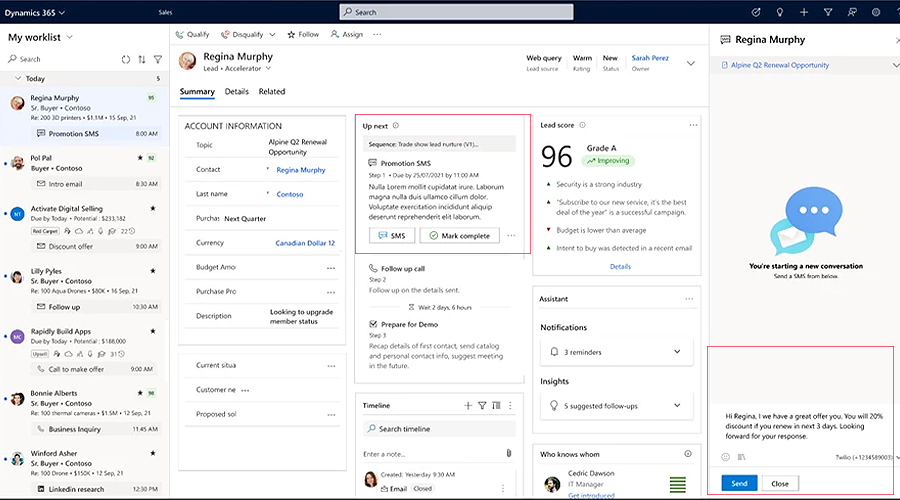Image resolution: width=900 pixels, height=500 pixels.
Task: Open the settings gear icon in top bar
Action: click(876, 12)
